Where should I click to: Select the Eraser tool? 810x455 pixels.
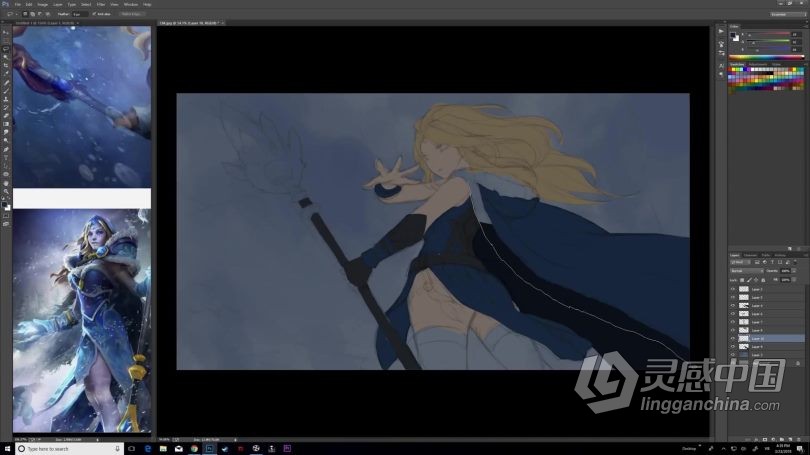(6, 116)
